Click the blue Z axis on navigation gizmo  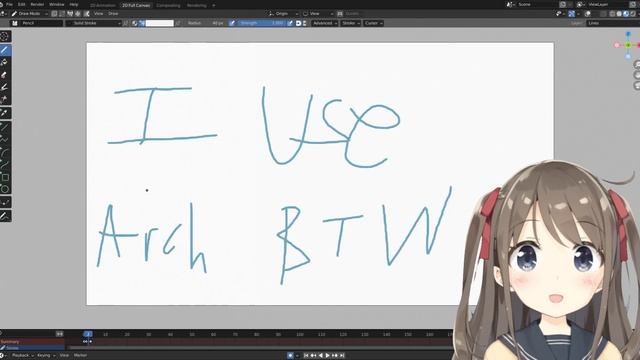tap(628, 35)
